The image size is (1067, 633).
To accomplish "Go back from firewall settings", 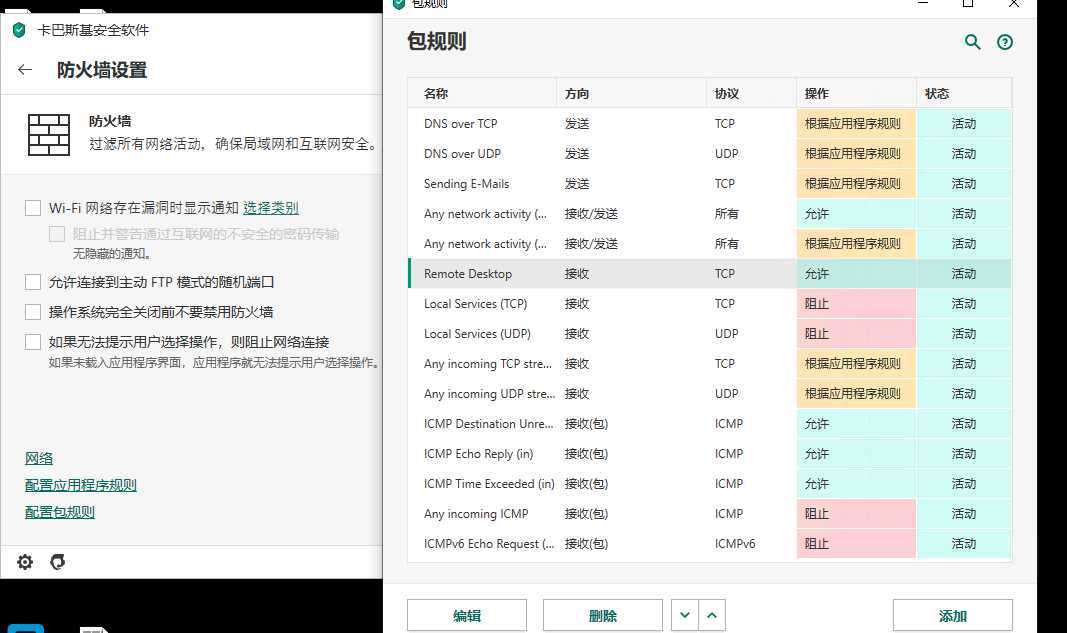I will tap(25, 69).
